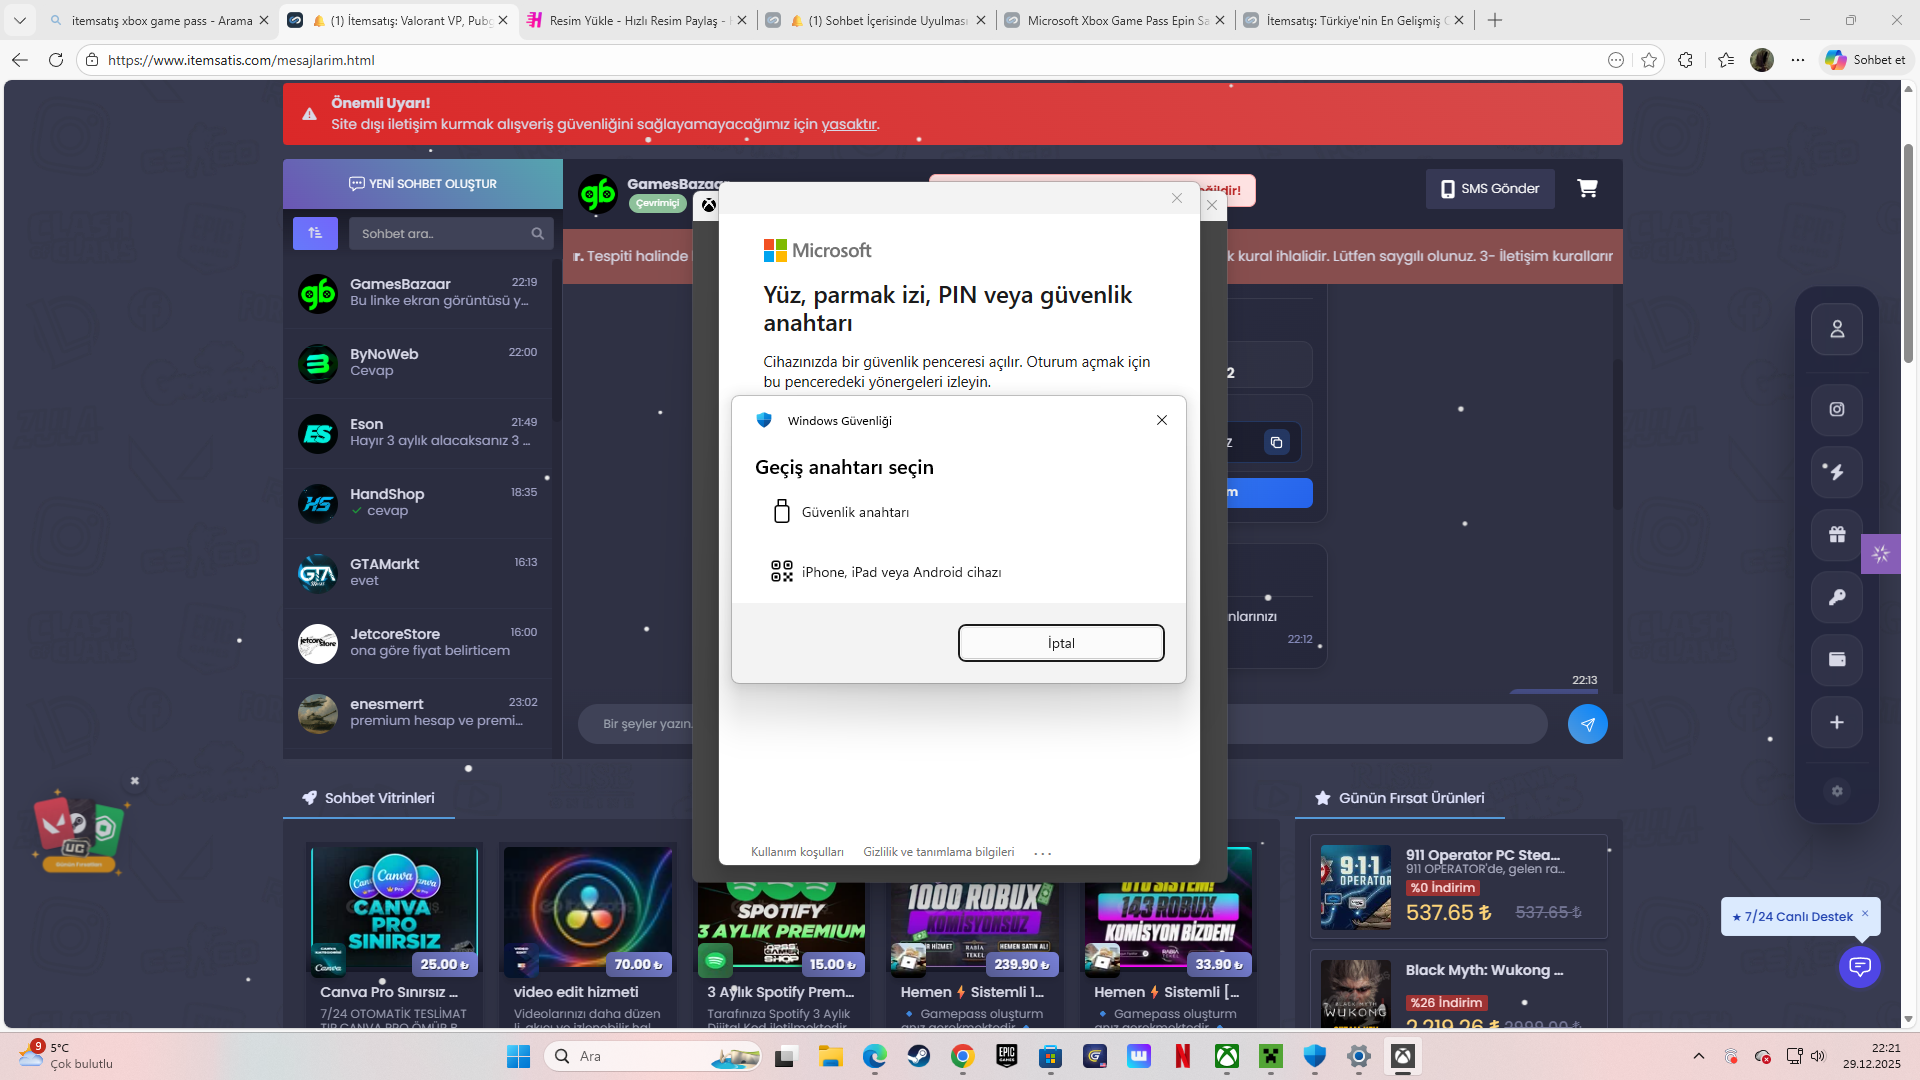The height and width of the screenshot is (1080, 1920).
Task: Switch to the 'Sohbet İçerisinde Uyulması' tab
Action: 876,20
